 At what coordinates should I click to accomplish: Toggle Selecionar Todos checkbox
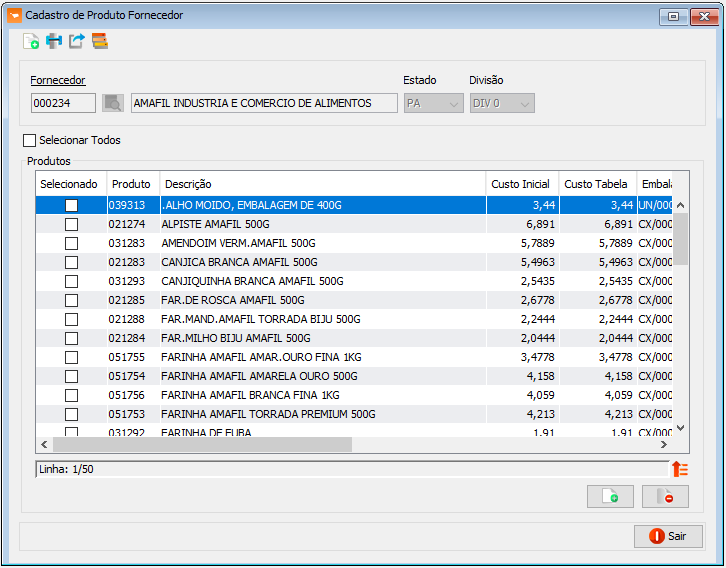coord(29,140)
